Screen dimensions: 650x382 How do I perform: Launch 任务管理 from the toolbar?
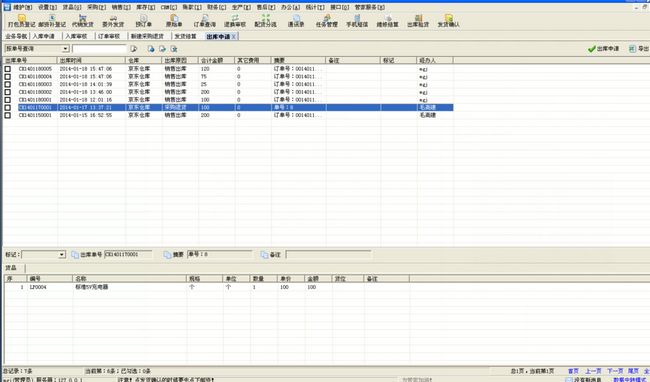point(327,21)
